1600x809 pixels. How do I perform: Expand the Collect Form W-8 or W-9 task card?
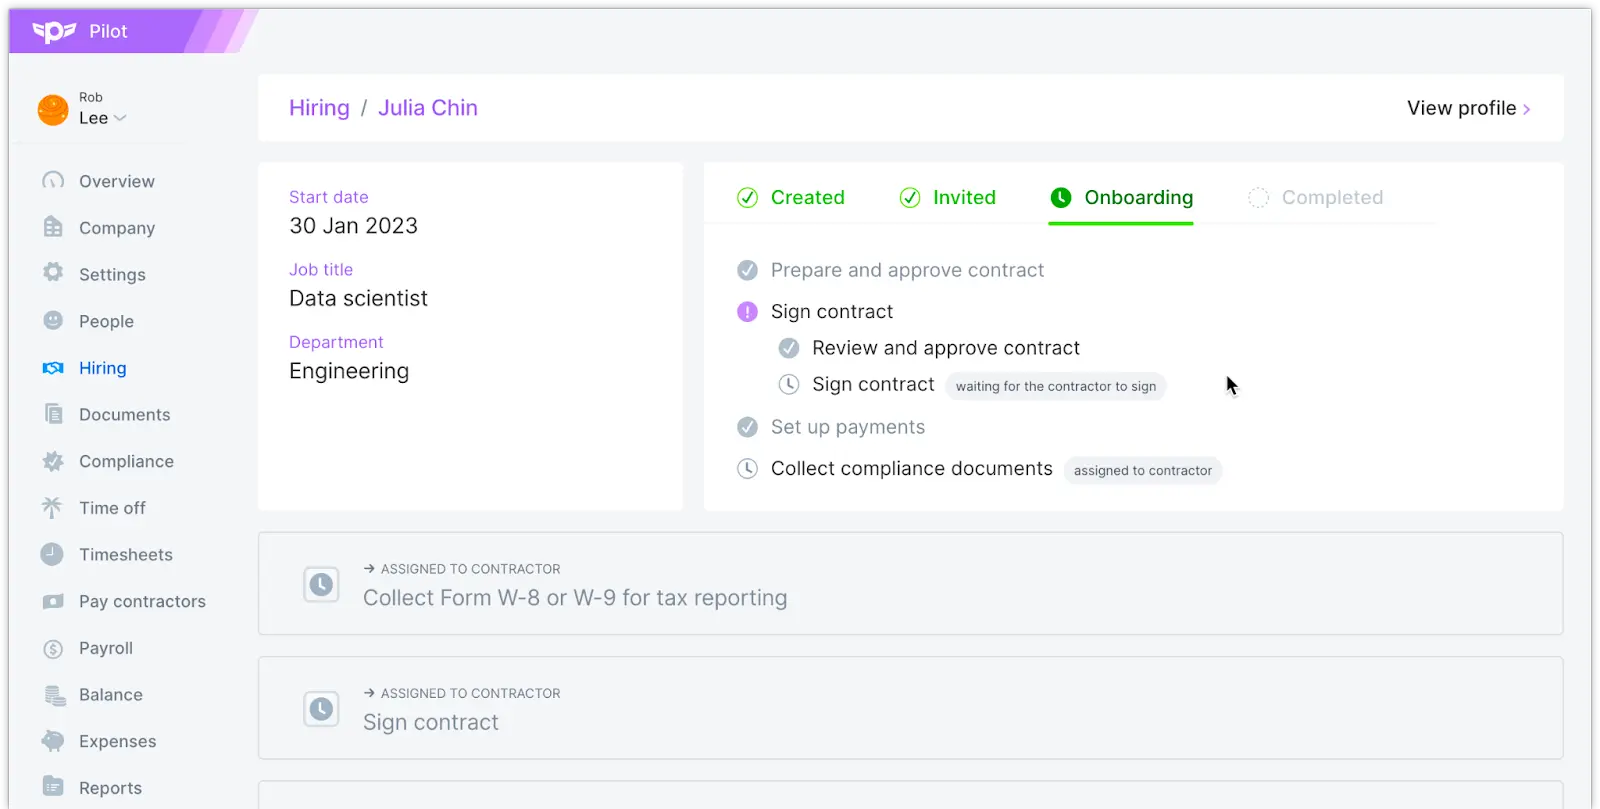[910, 584]
